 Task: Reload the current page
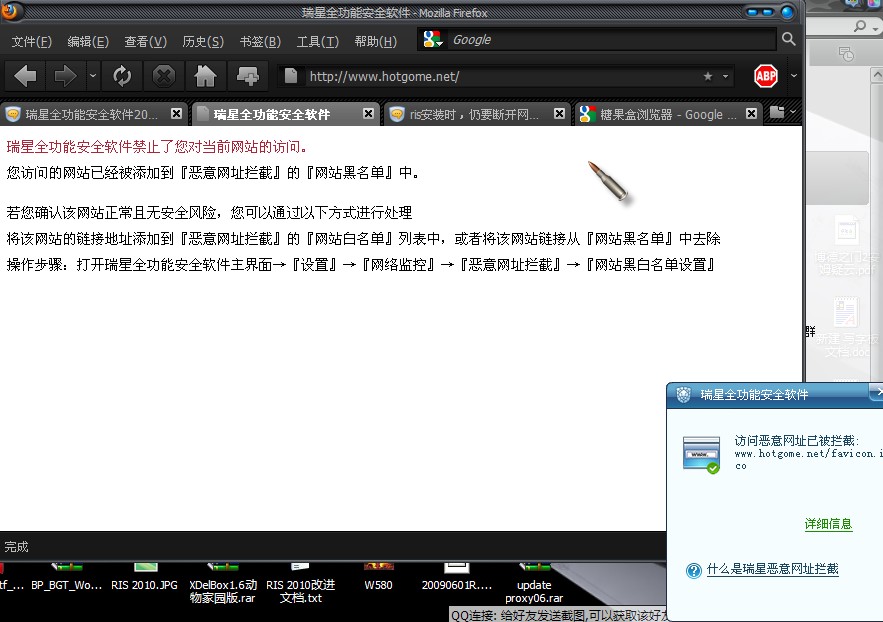(x=122, y=76)
